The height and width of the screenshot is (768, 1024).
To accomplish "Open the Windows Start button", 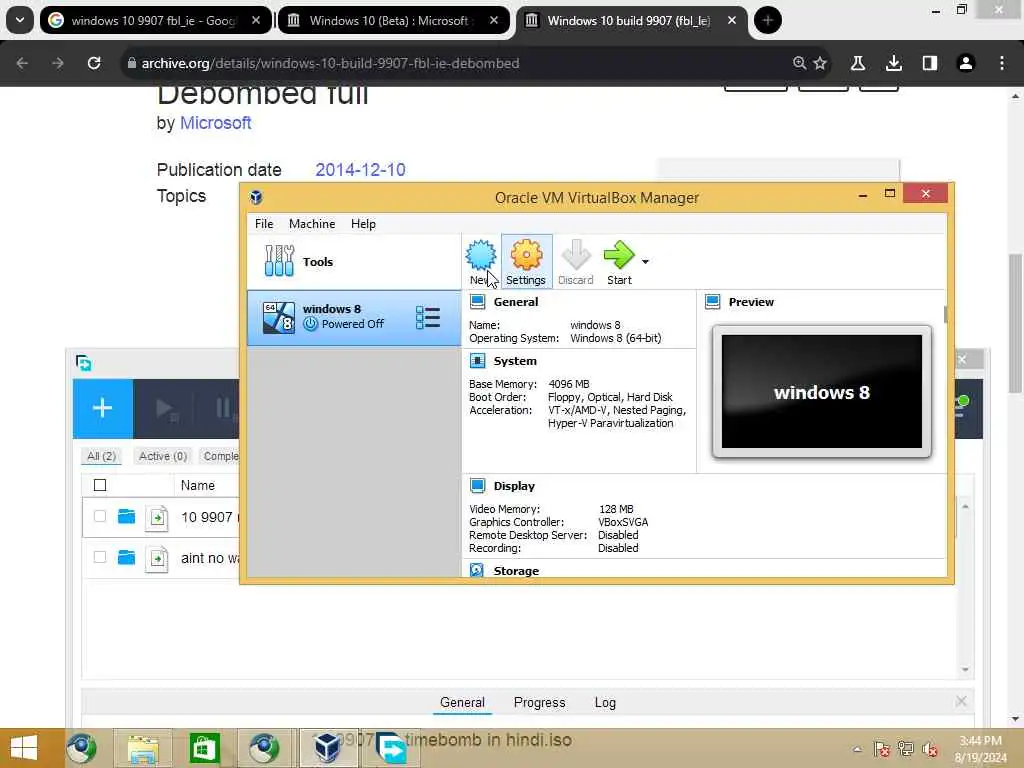I will point(24,748).
